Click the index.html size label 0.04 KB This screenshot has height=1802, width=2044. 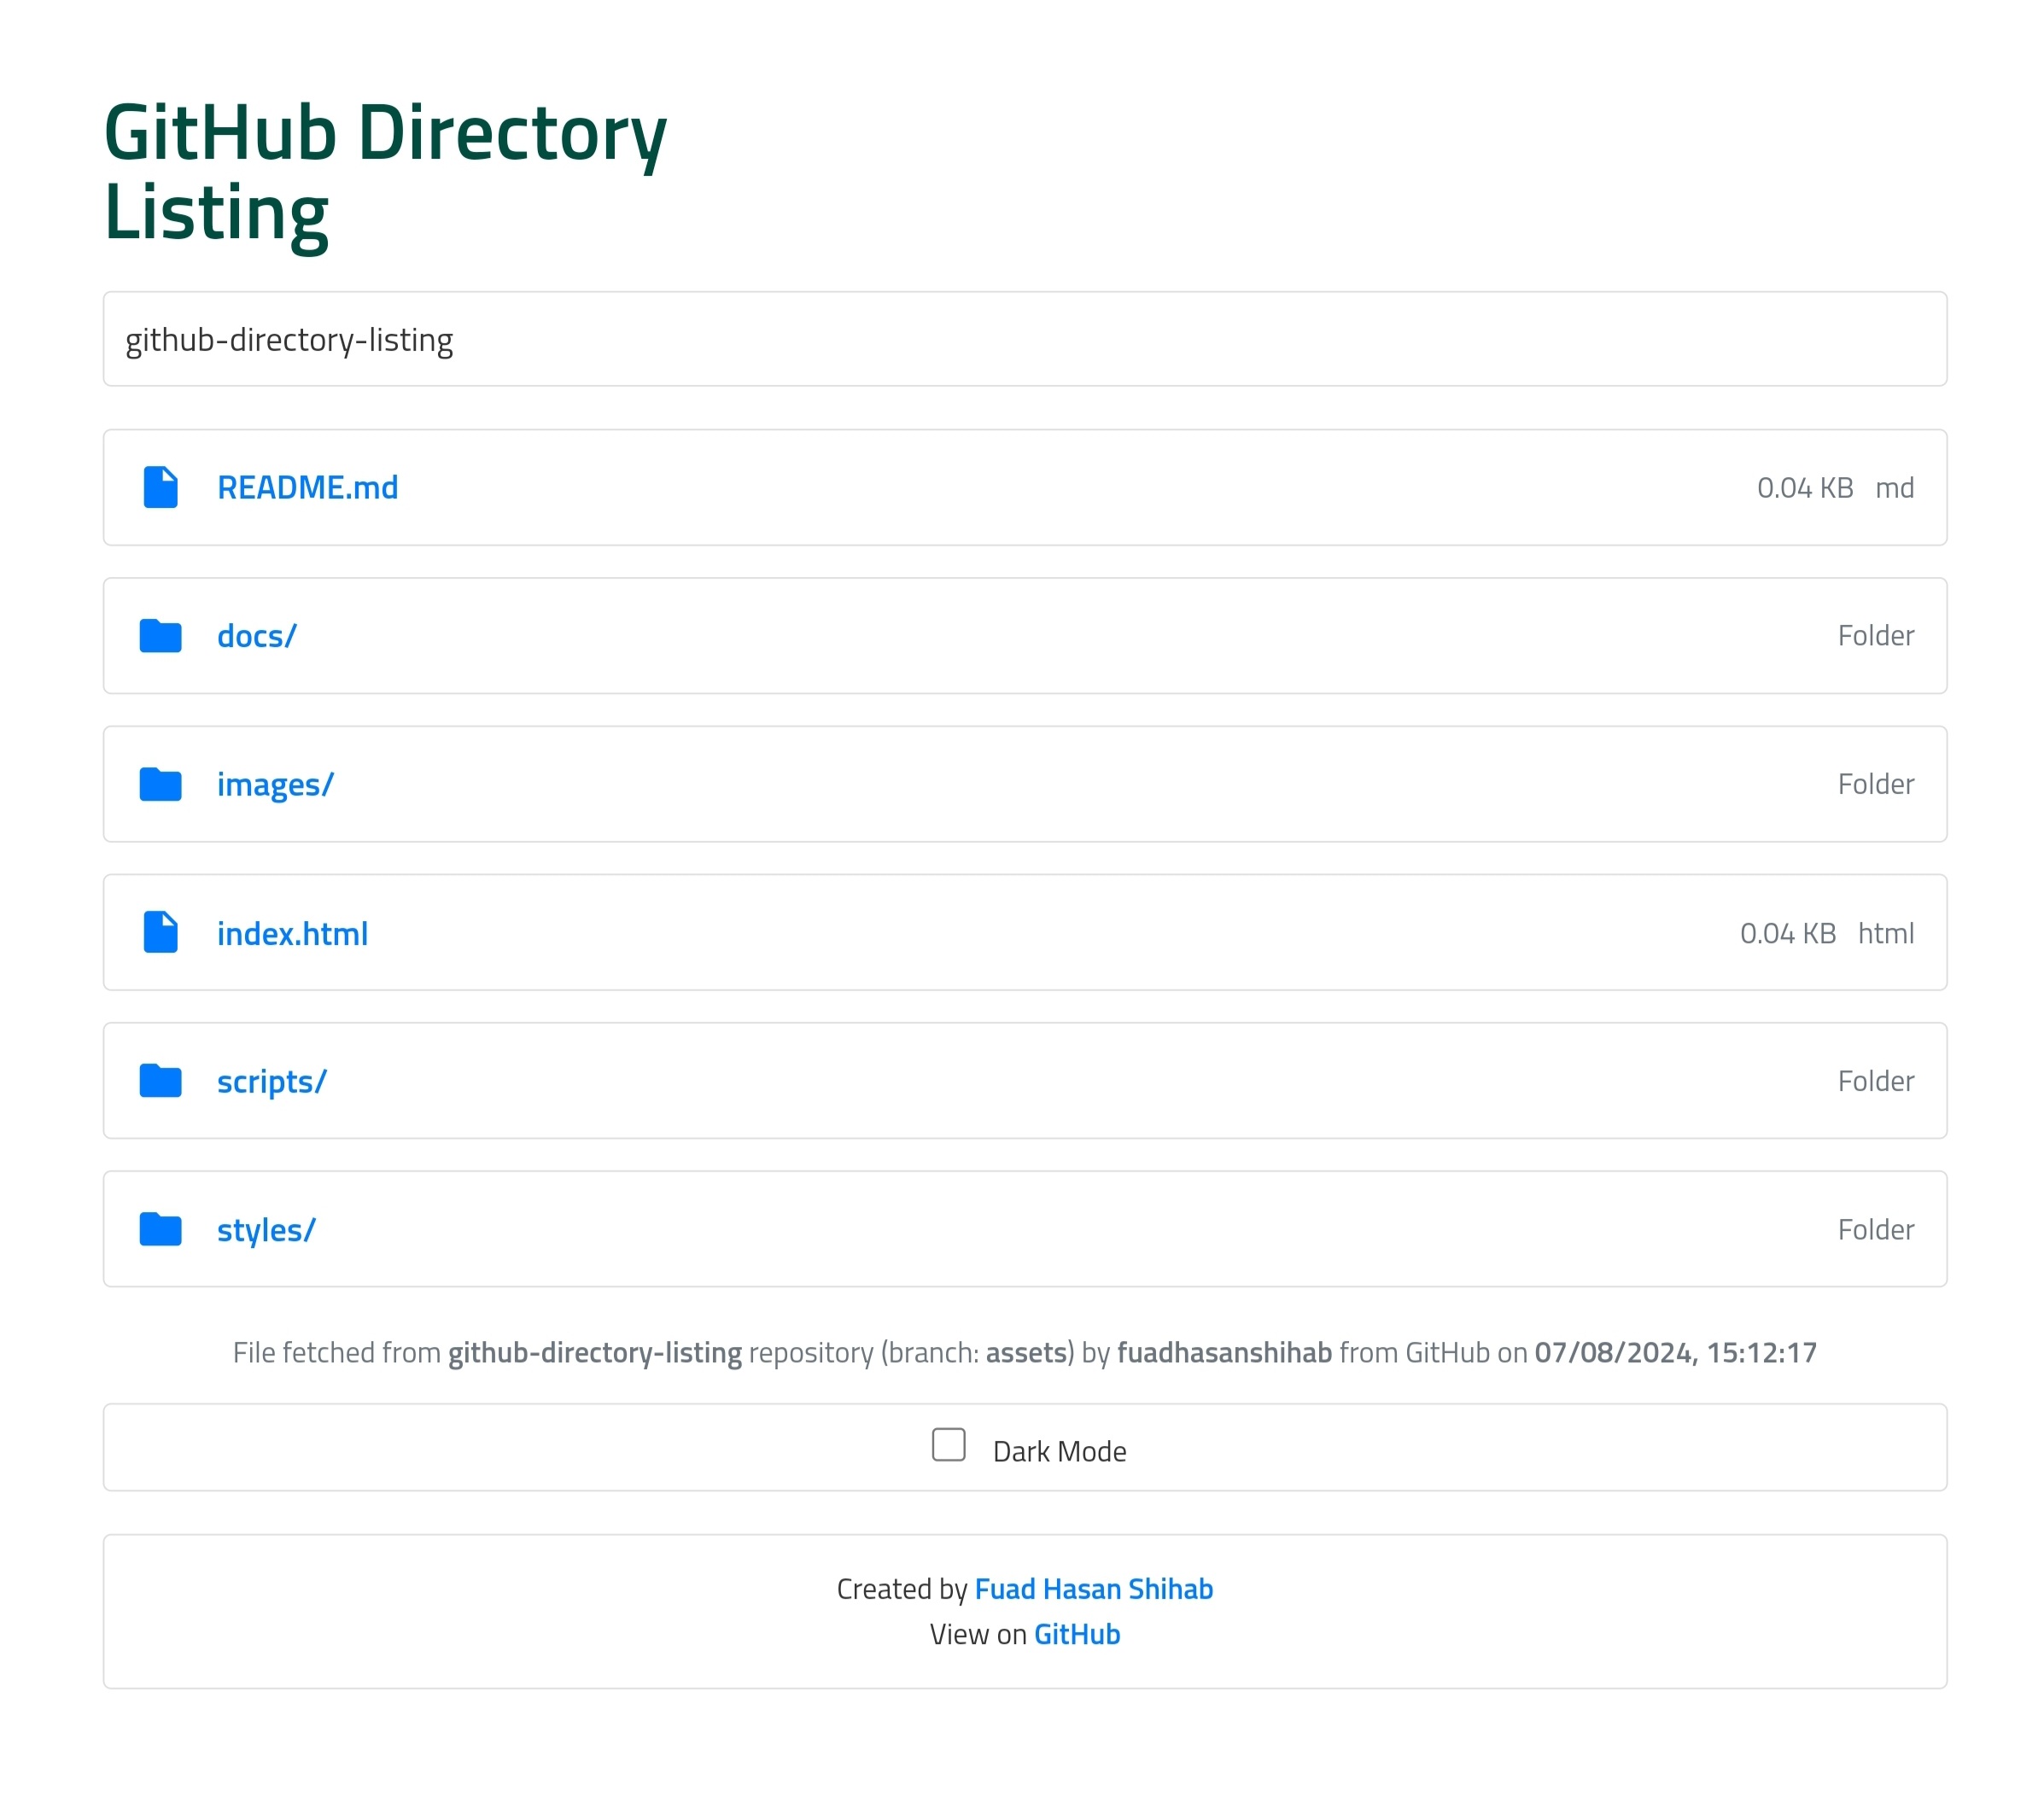(1787, 933)
